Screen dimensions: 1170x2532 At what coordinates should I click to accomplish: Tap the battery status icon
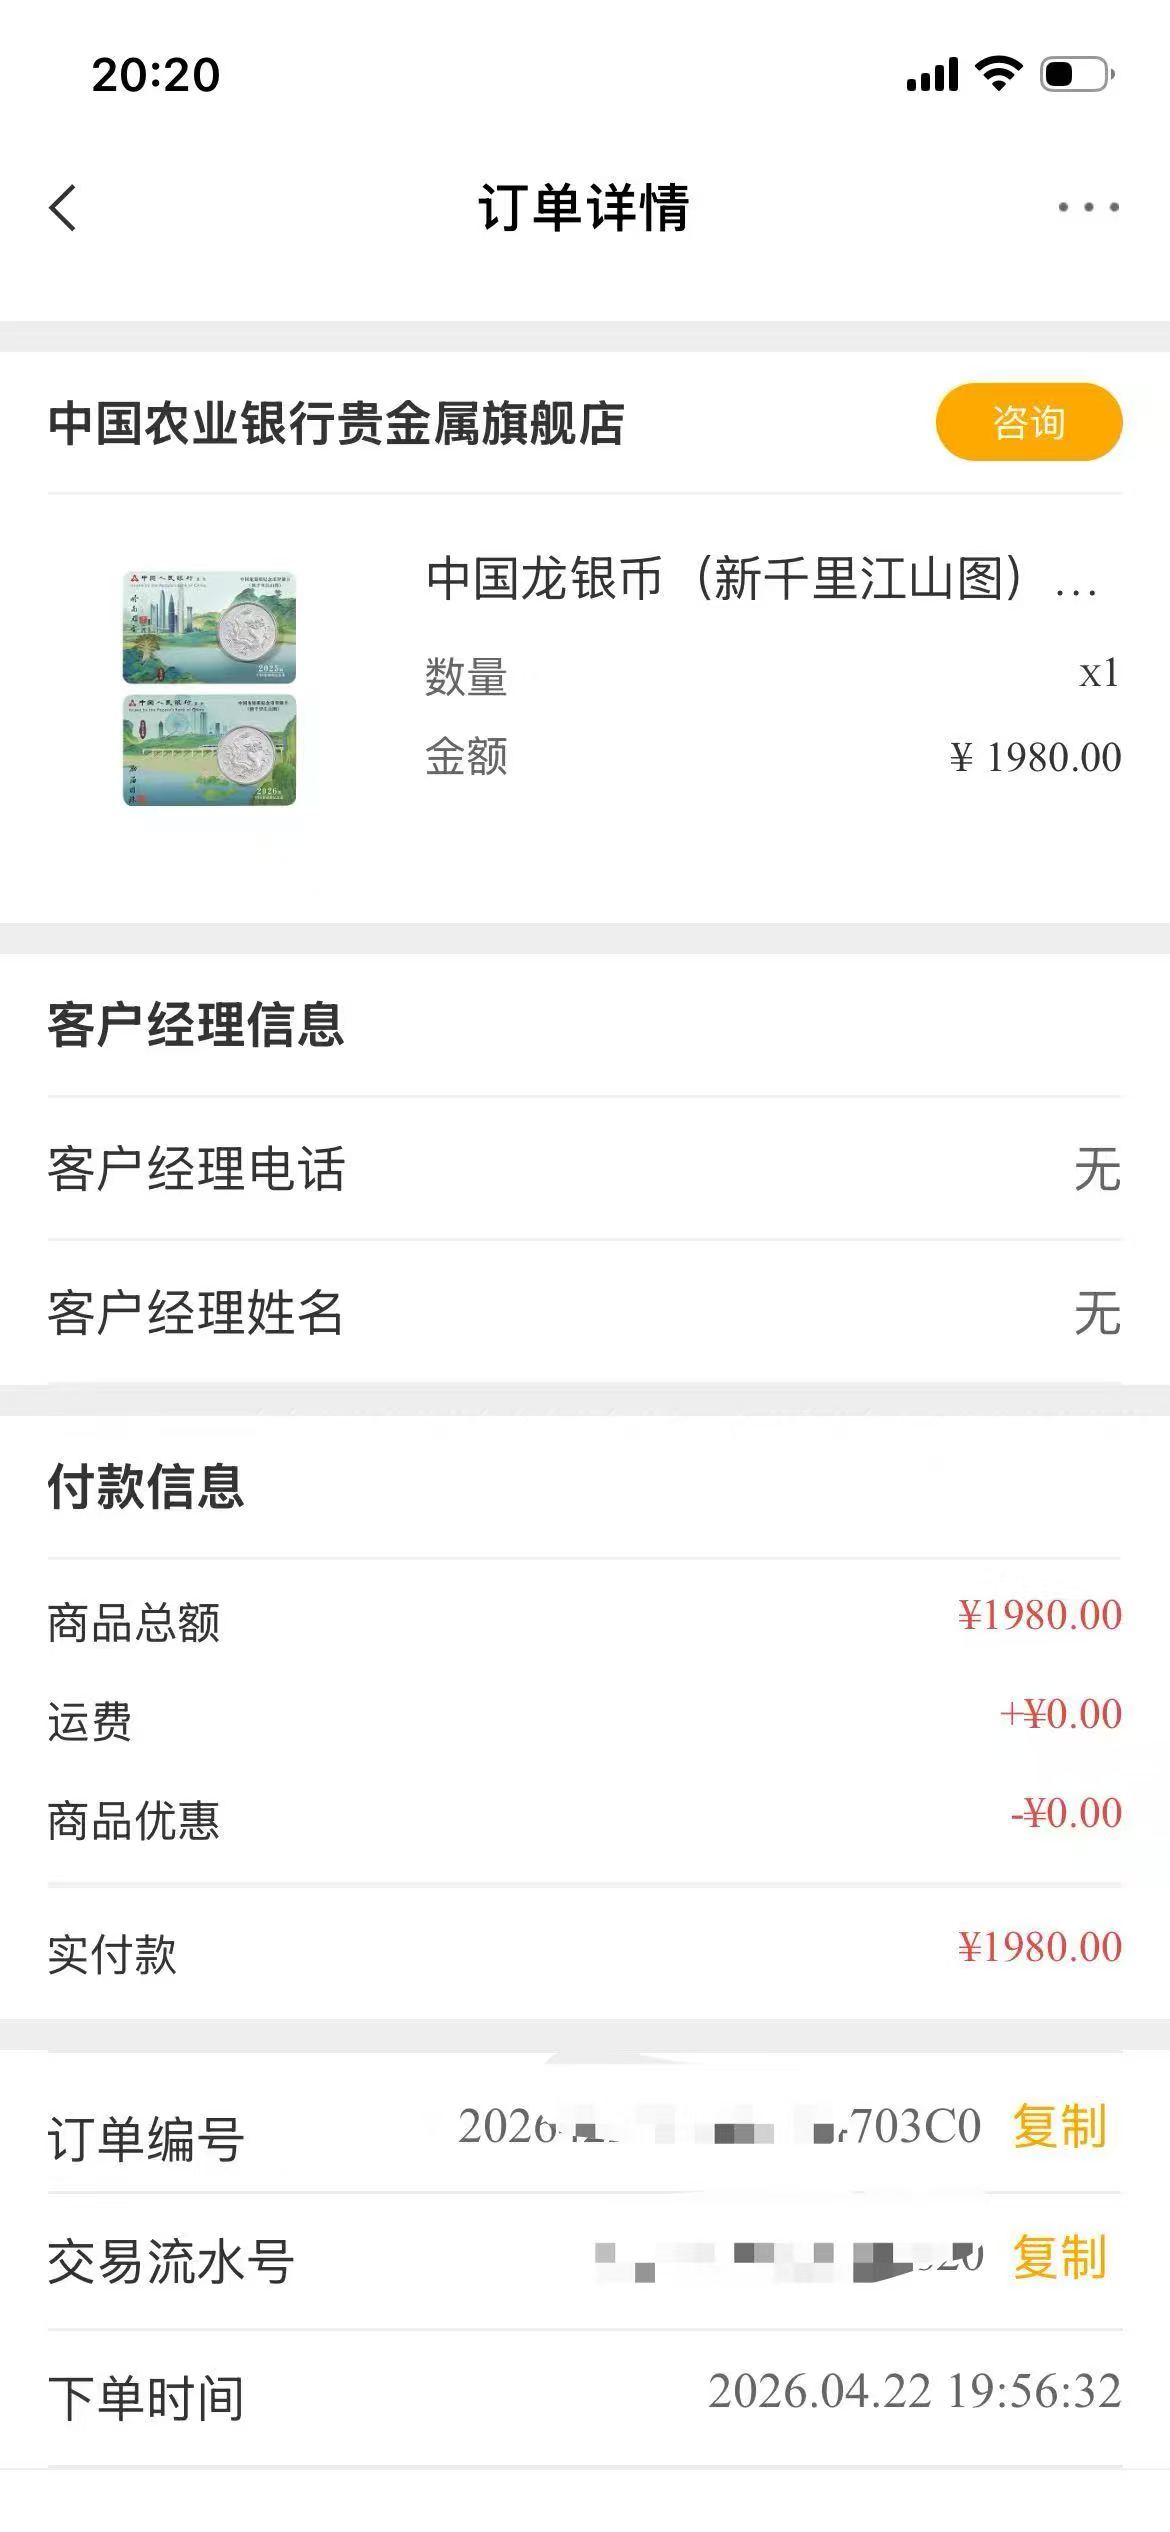point(1077,74)
